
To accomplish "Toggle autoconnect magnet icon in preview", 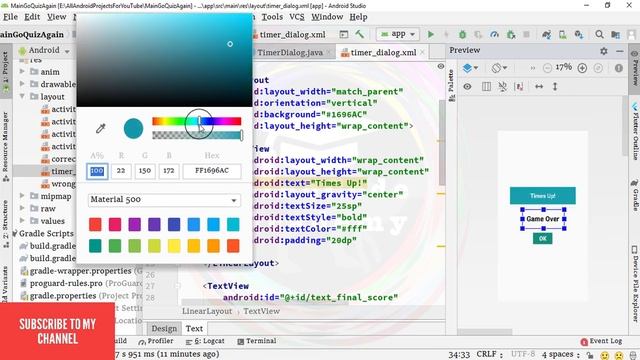I will 502,87.
